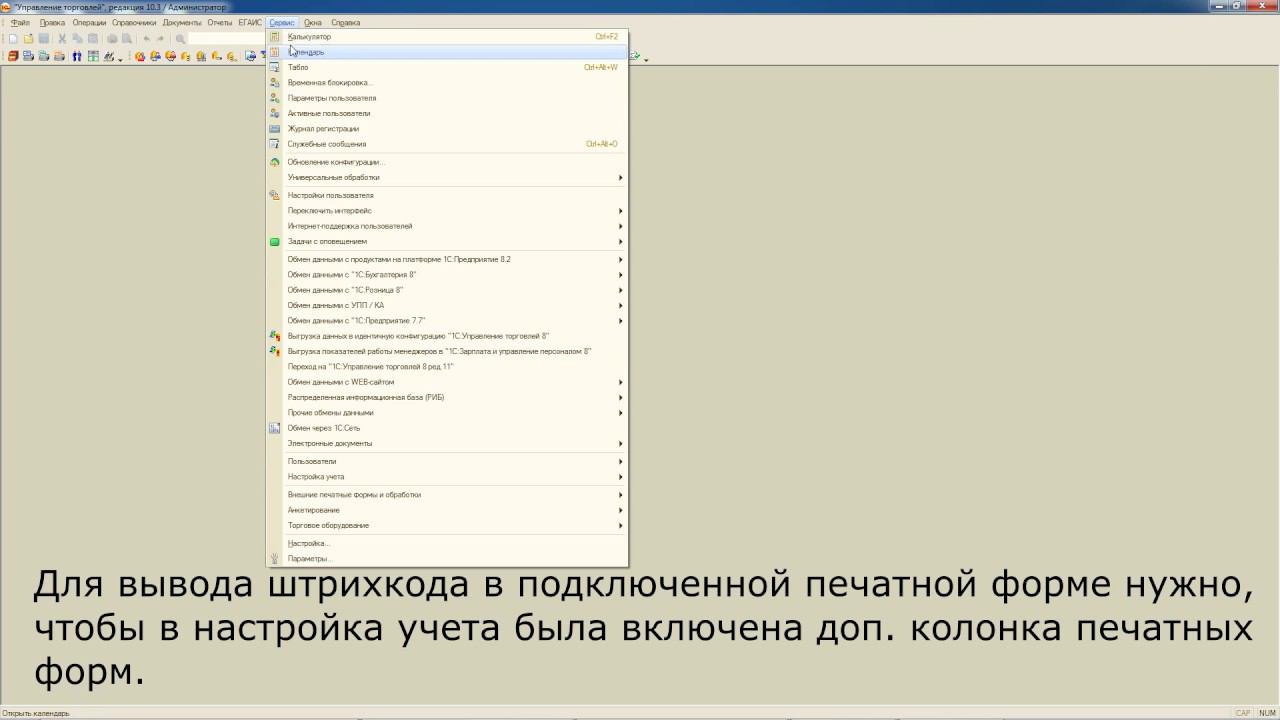Expand Обмен данными с УПП / КА

447,305
